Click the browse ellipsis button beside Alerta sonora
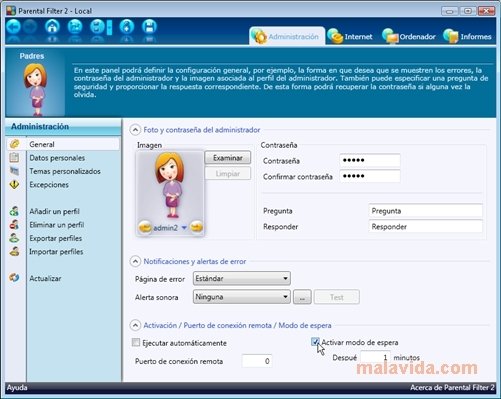501x399 pixels. 302,297
